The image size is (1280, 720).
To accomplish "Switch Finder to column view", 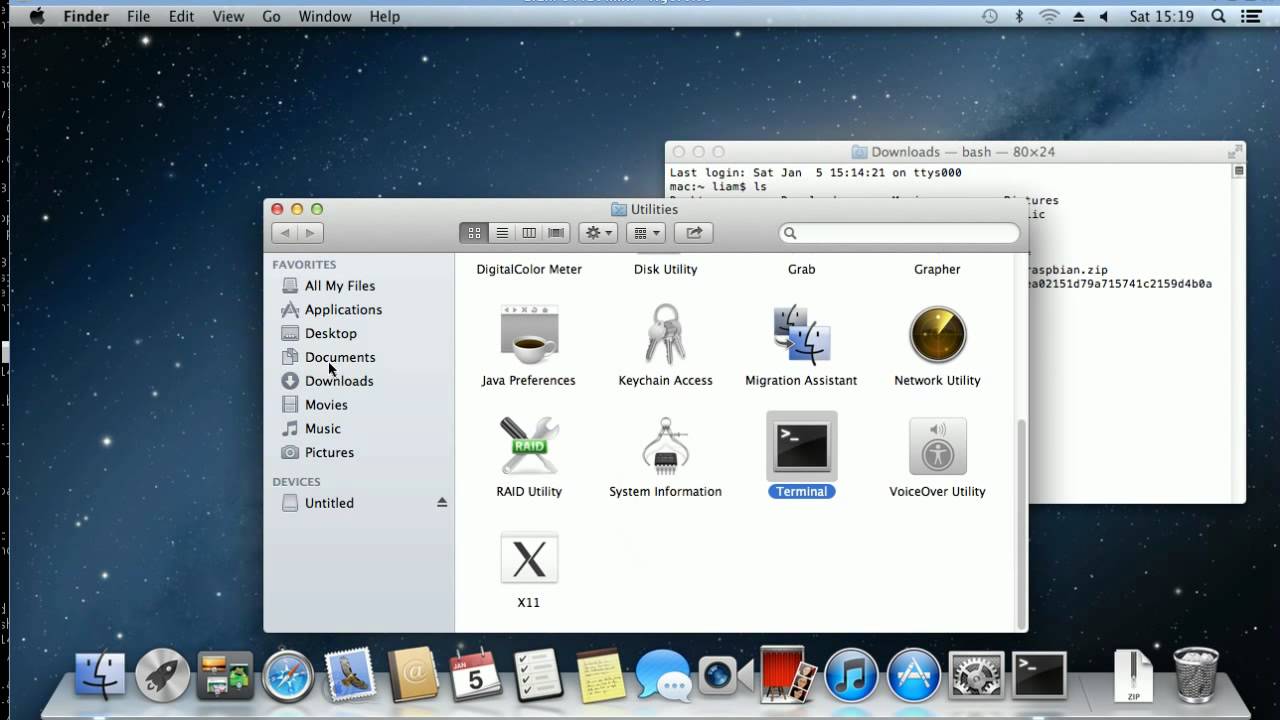I will click(x=529, y=233).
